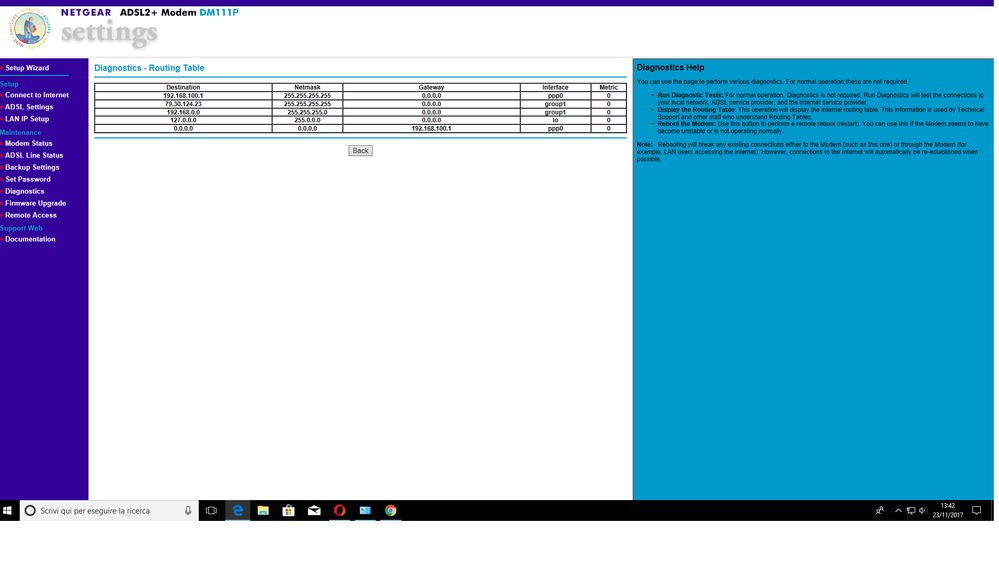Click the Metric column header
This screenshot has width=999, height=562.
608,87
